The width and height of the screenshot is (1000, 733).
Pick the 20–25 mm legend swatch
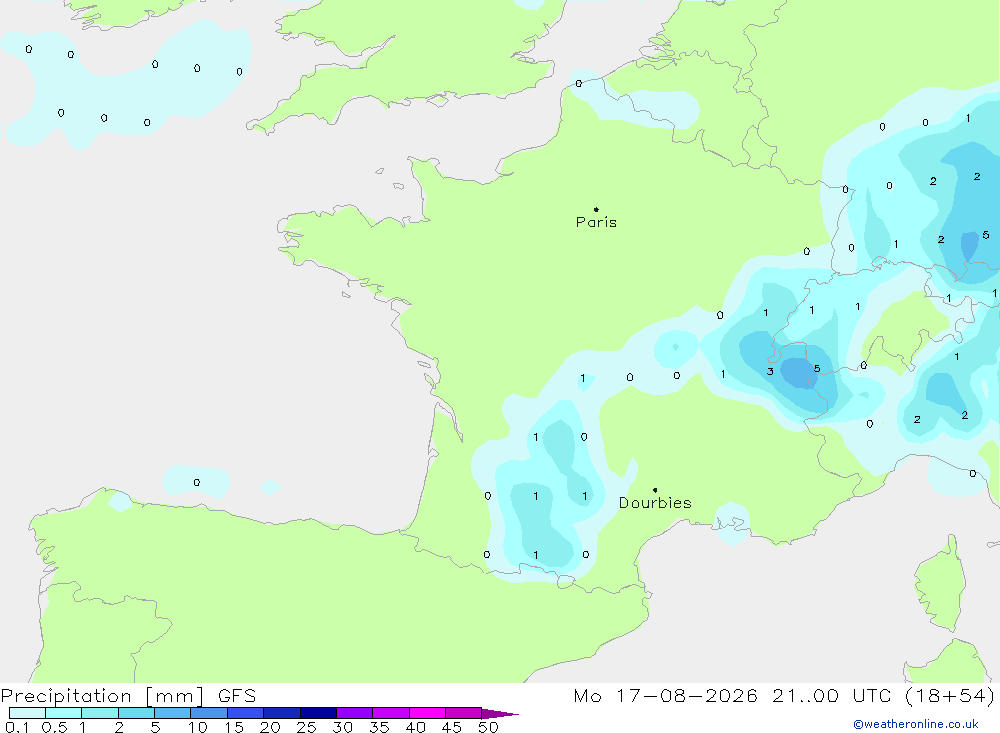pyautogui.click(x=281, y=713)
